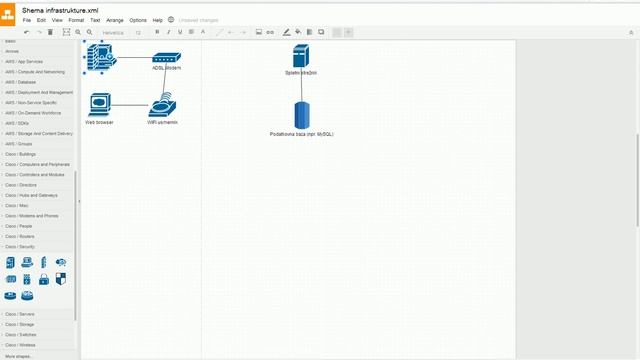The height and width of the screenshot is (360, 640).
Task: Click the Delete trash can icon
Action: (50, 32)
